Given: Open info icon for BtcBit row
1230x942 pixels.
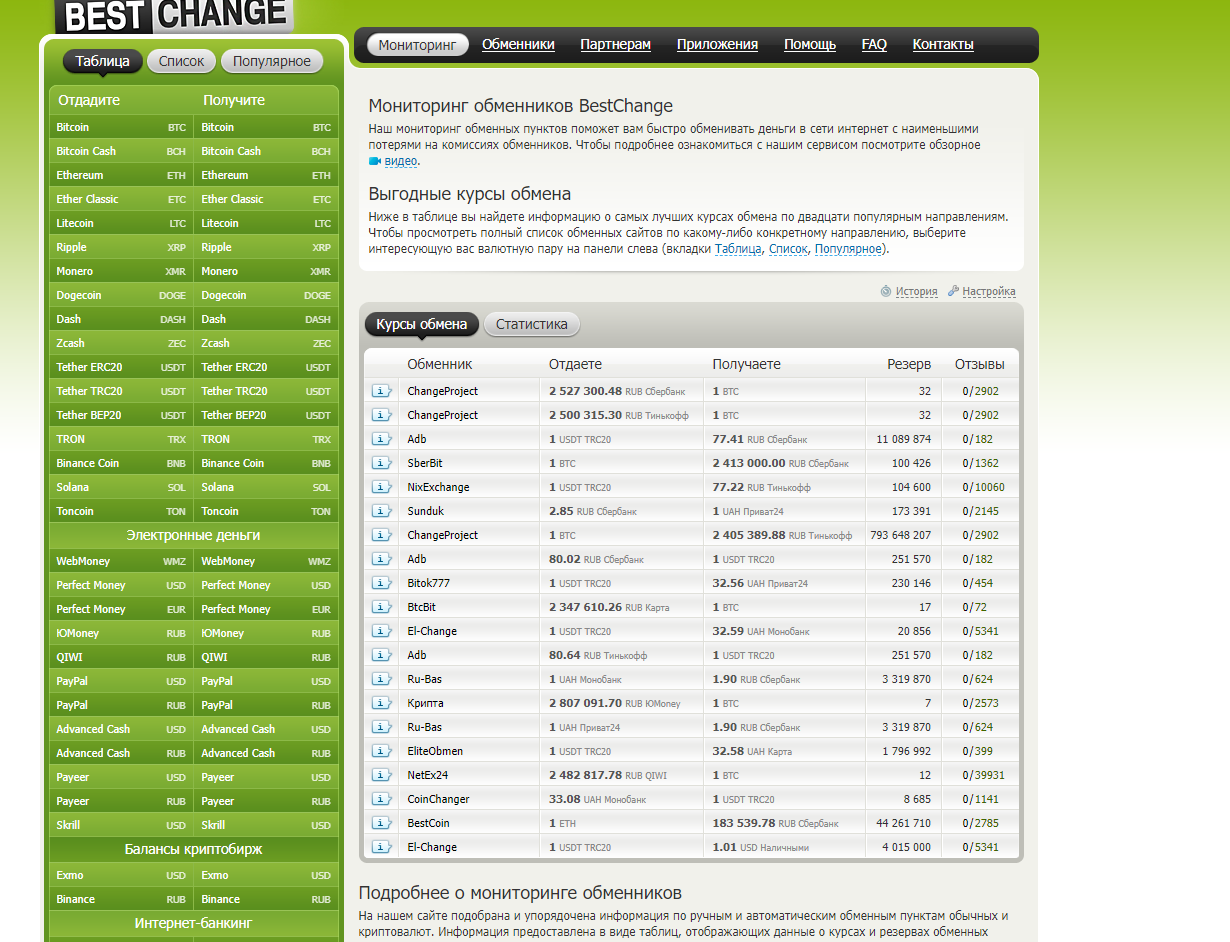Looking at the screenshot, I should pos(381,607).
